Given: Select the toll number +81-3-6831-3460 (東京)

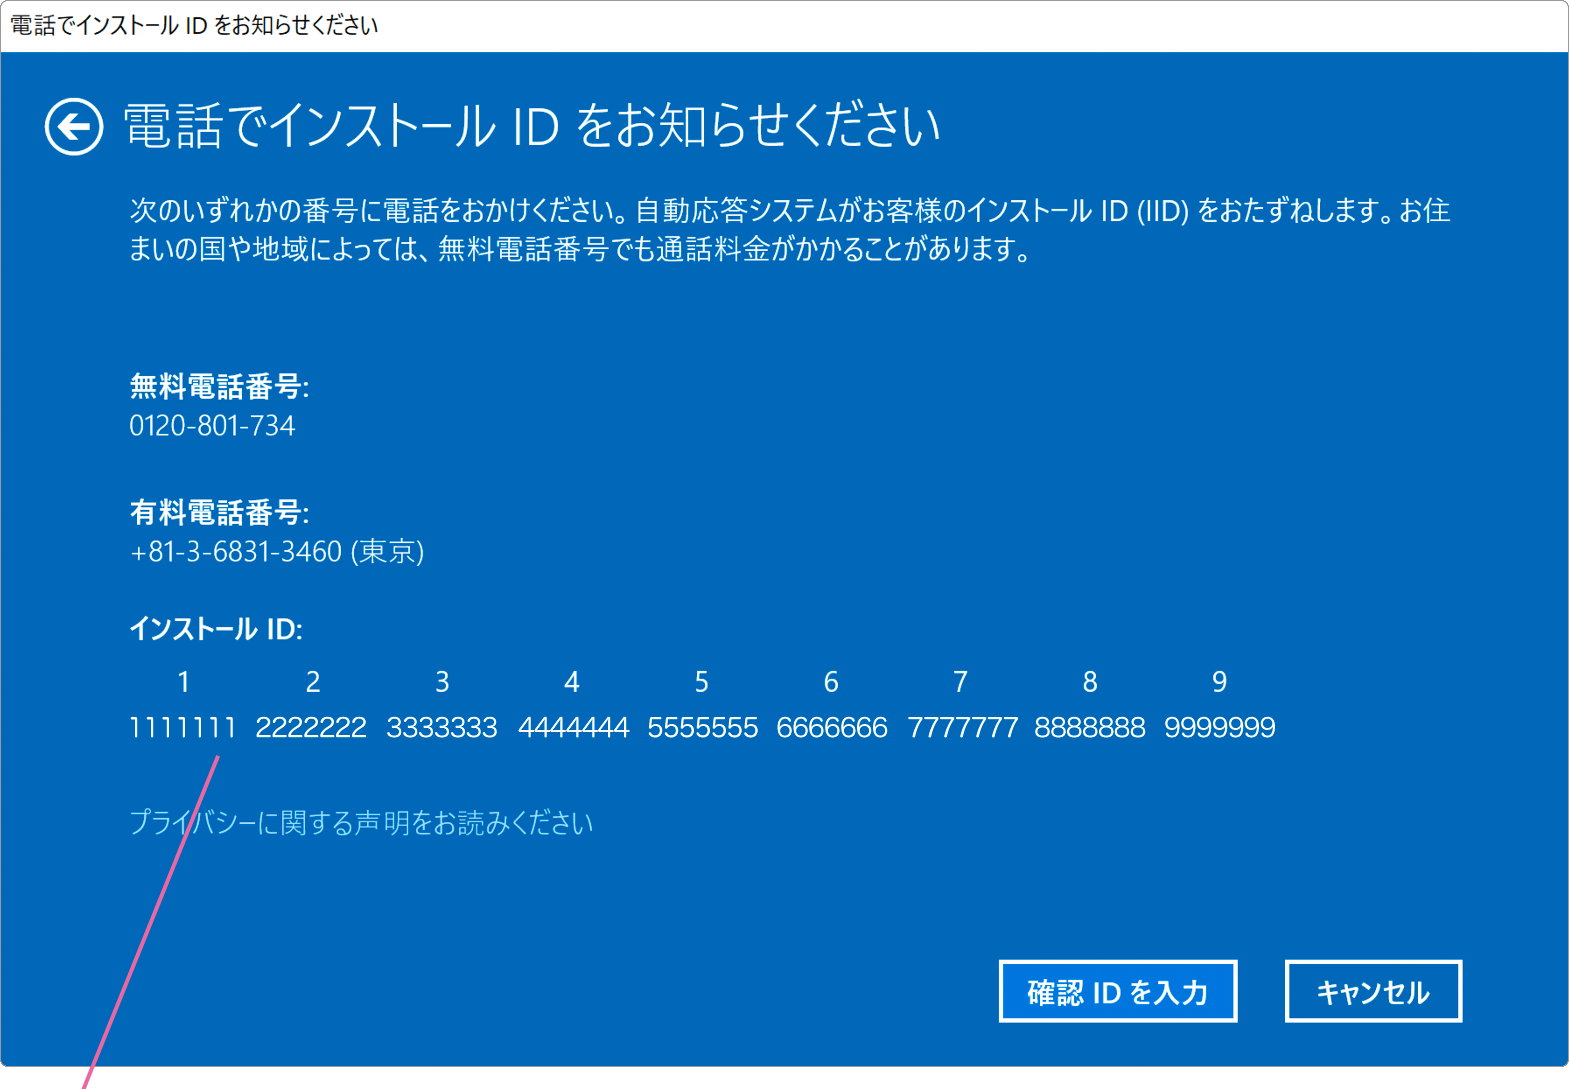Looking at the screenshot, I should pyautogui.click(x=277, y=552).
